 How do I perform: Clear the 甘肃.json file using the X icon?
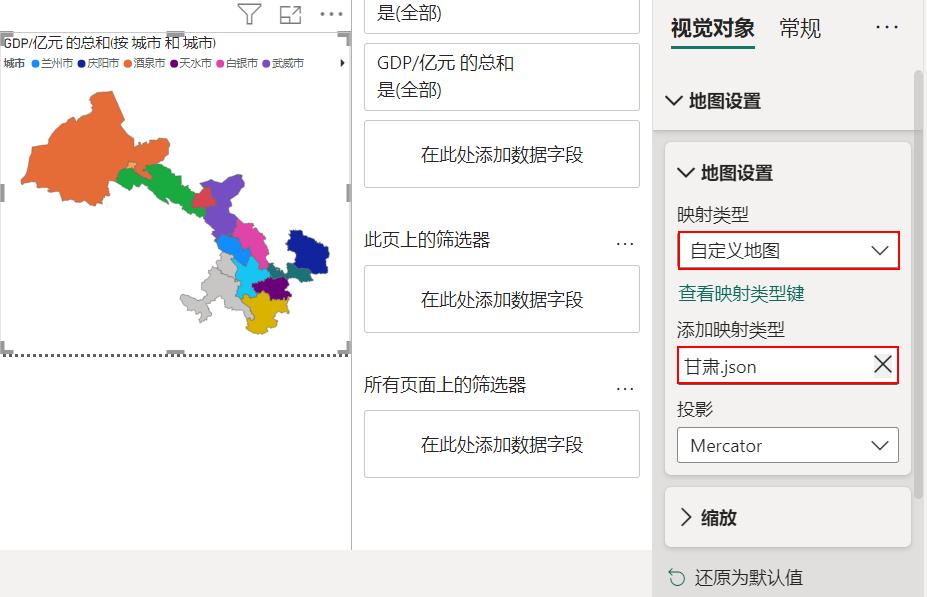[x=883, y=365]
